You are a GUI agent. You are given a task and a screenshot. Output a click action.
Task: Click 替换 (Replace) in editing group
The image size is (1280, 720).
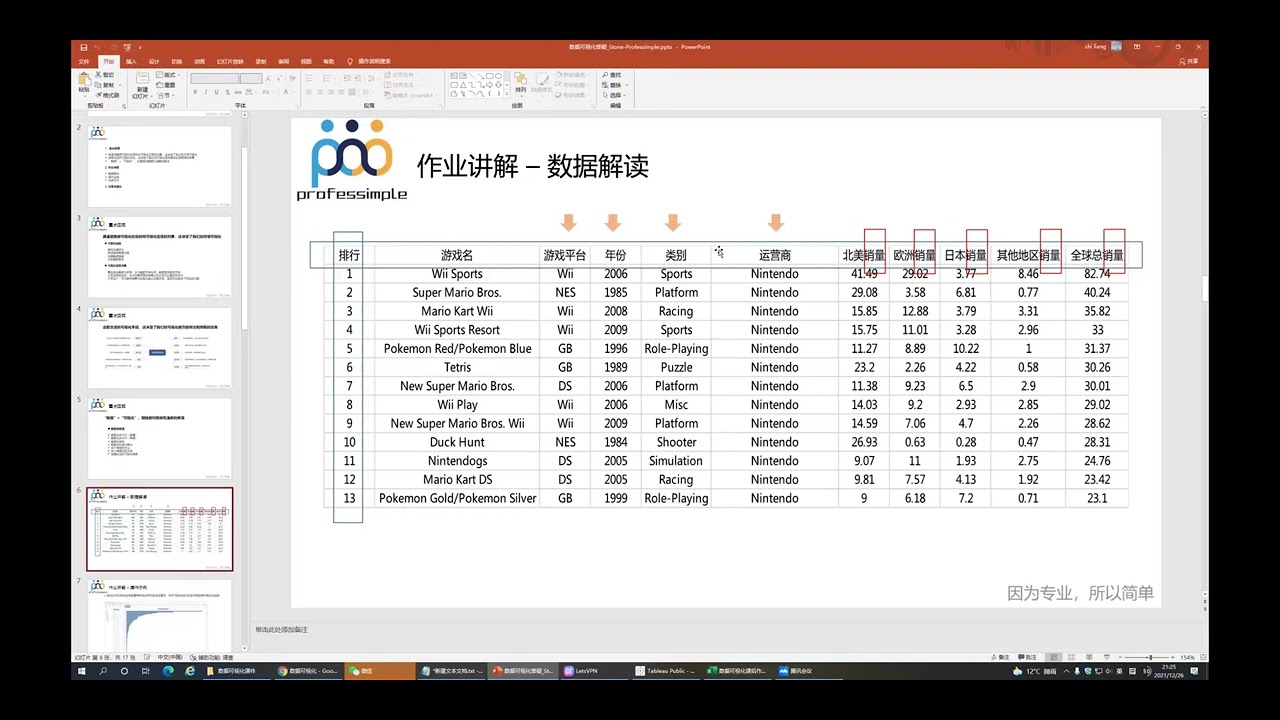613,85
